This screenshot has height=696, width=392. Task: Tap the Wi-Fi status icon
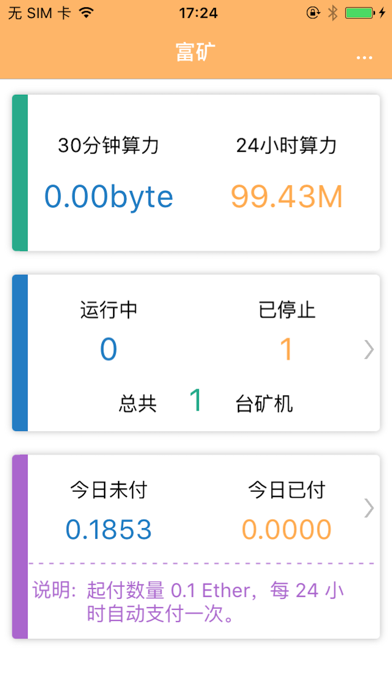coord(87,13)
